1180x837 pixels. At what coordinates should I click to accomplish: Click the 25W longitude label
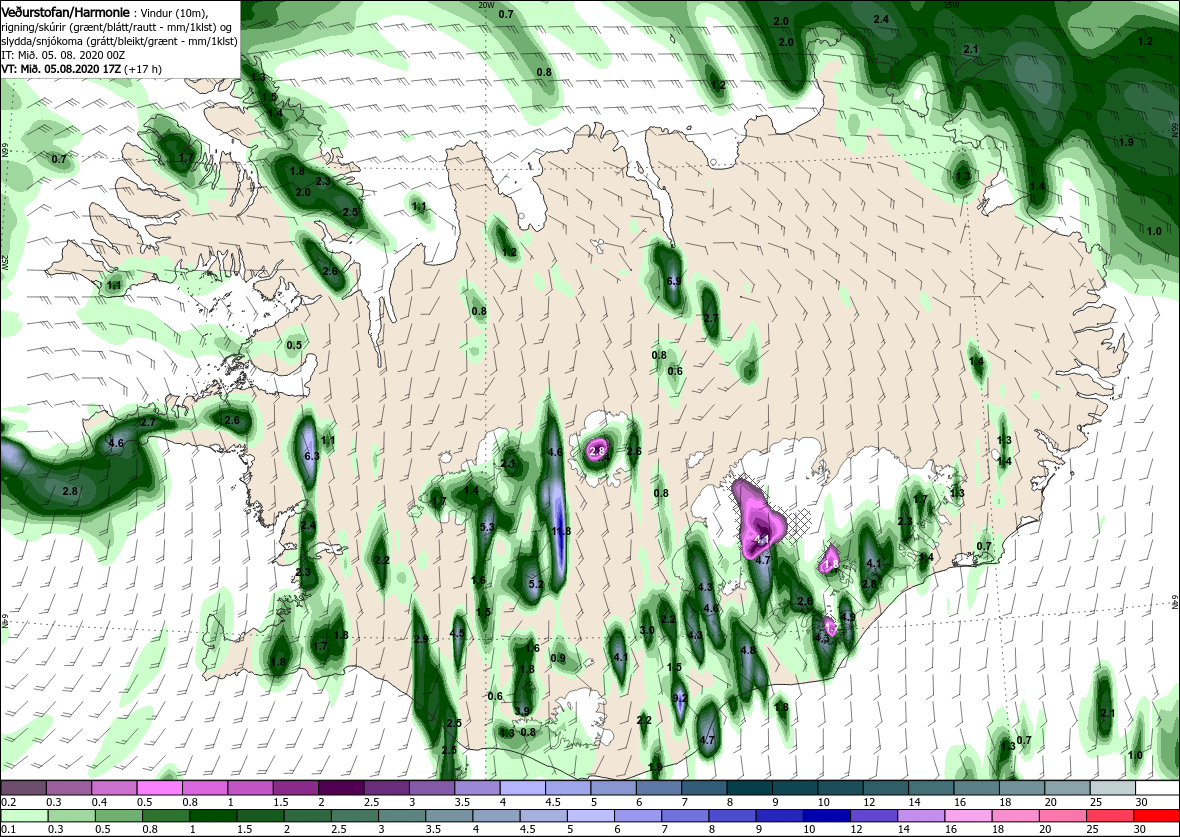coord(5,261)
